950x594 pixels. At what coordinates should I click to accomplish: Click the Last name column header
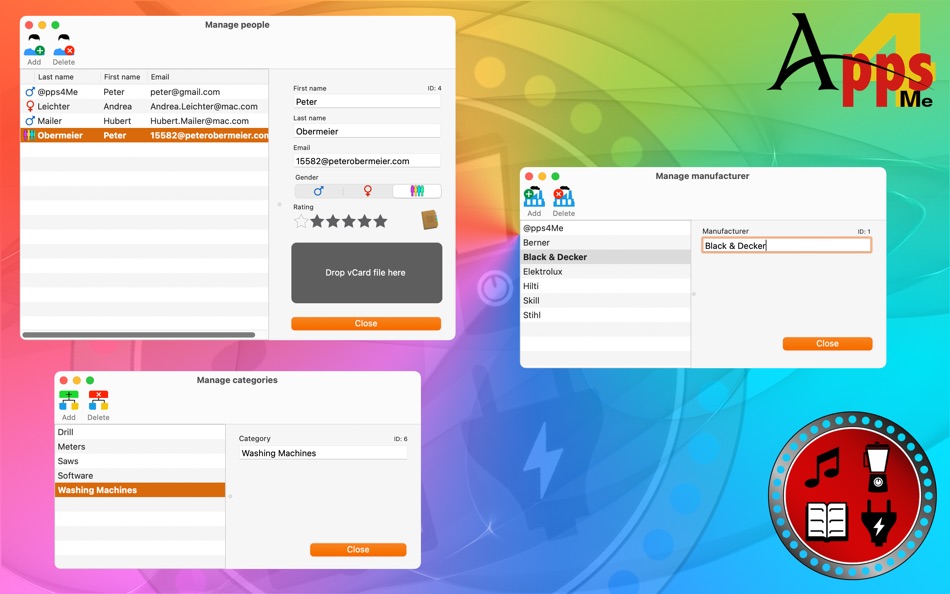tap(58, 76)
